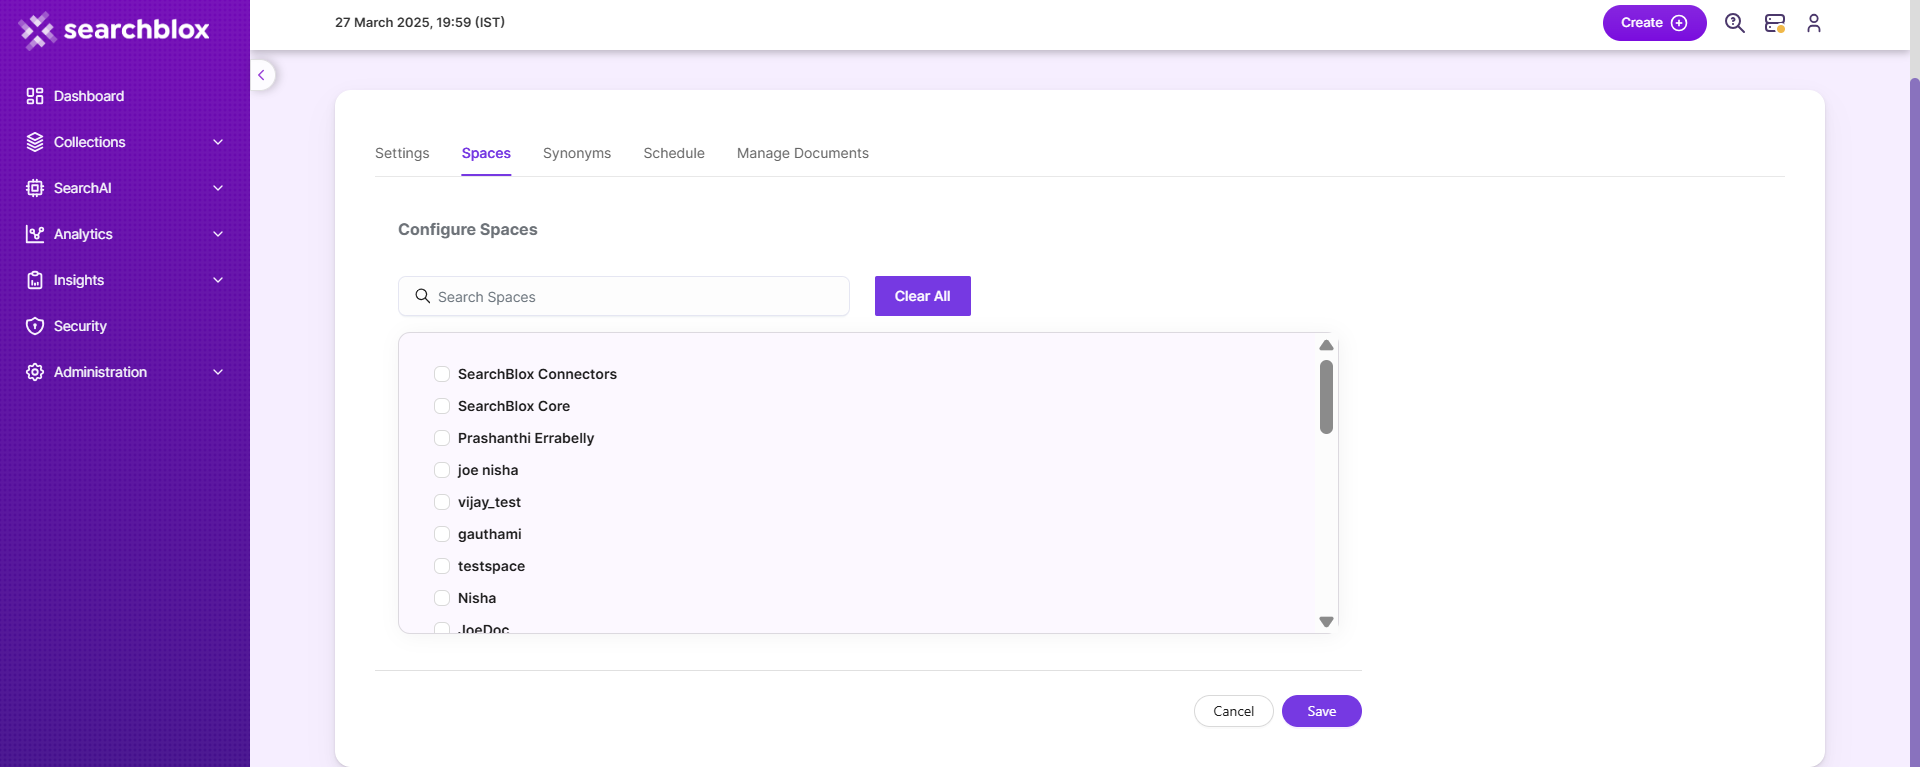Check the Prashanthi Errabelly space
1920x767 pixels.
pyautogui.click(x=442, y=438)
